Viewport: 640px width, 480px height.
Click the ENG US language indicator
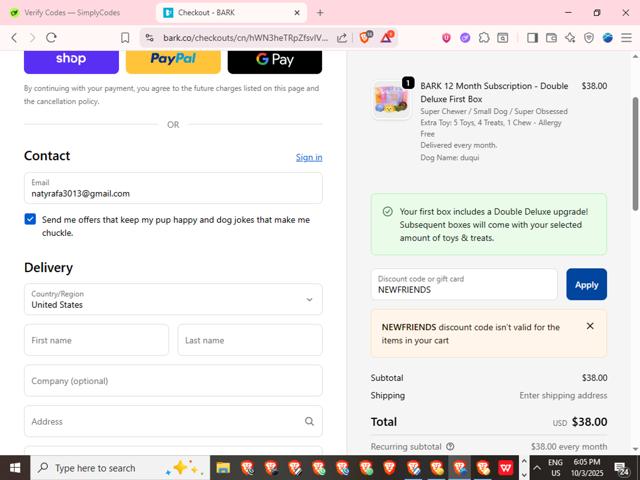click(x=555, y=468)
